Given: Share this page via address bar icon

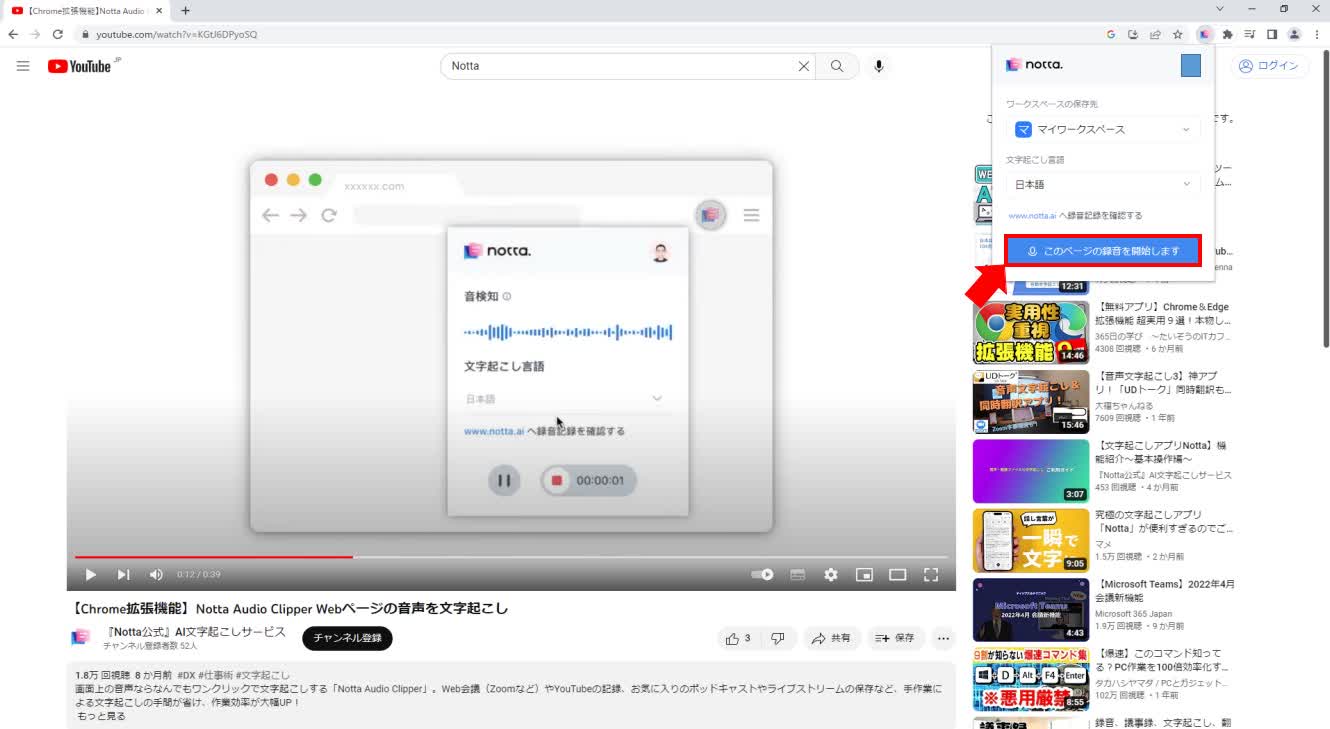Looking at the screenshot, I should click(x=1155, y=34).
